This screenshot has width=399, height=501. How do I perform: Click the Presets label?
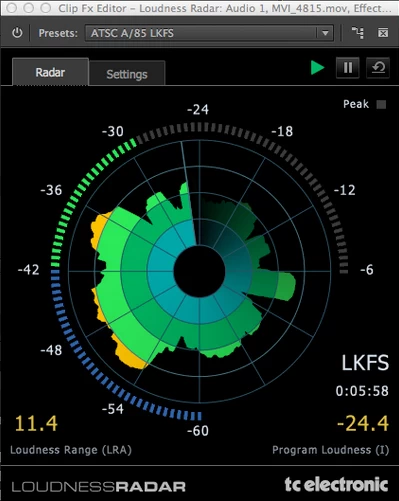click(58, 33)
